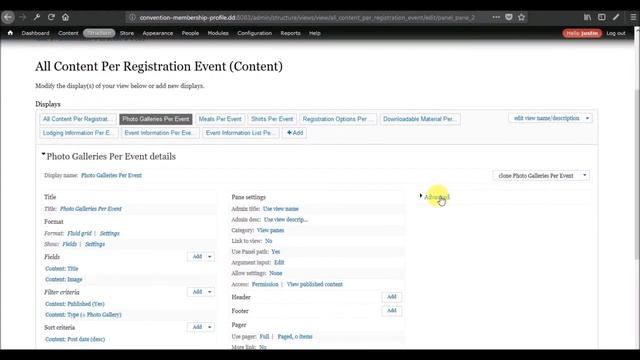Click the browser forward arrow
The width and height of the screenshot is (640, 360).
click(22, 17)
